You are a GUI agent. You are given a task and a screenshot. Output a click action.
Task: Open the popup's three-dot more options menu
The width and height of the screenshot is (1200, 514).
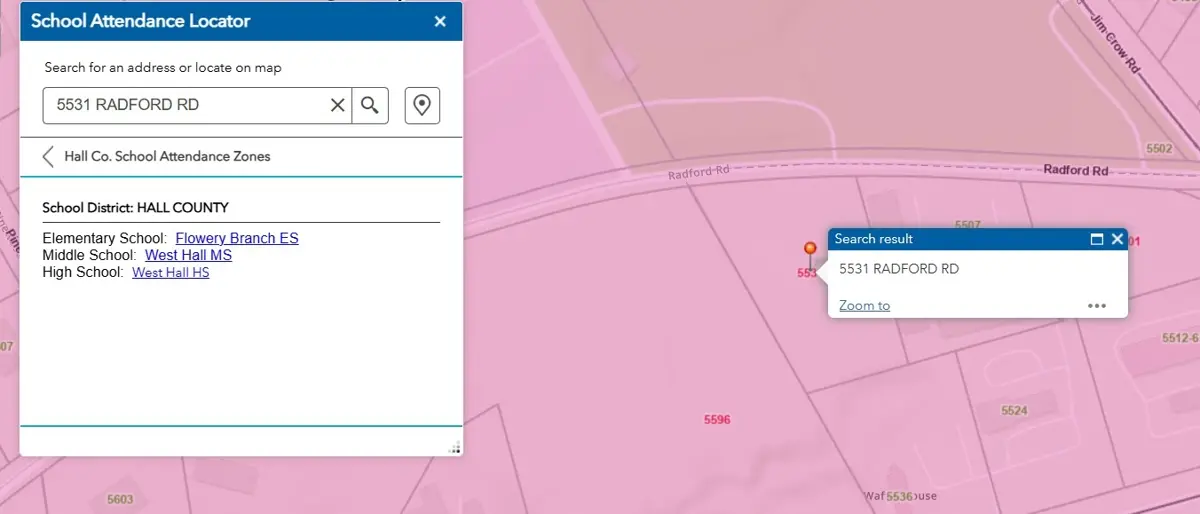(1097, 306)
